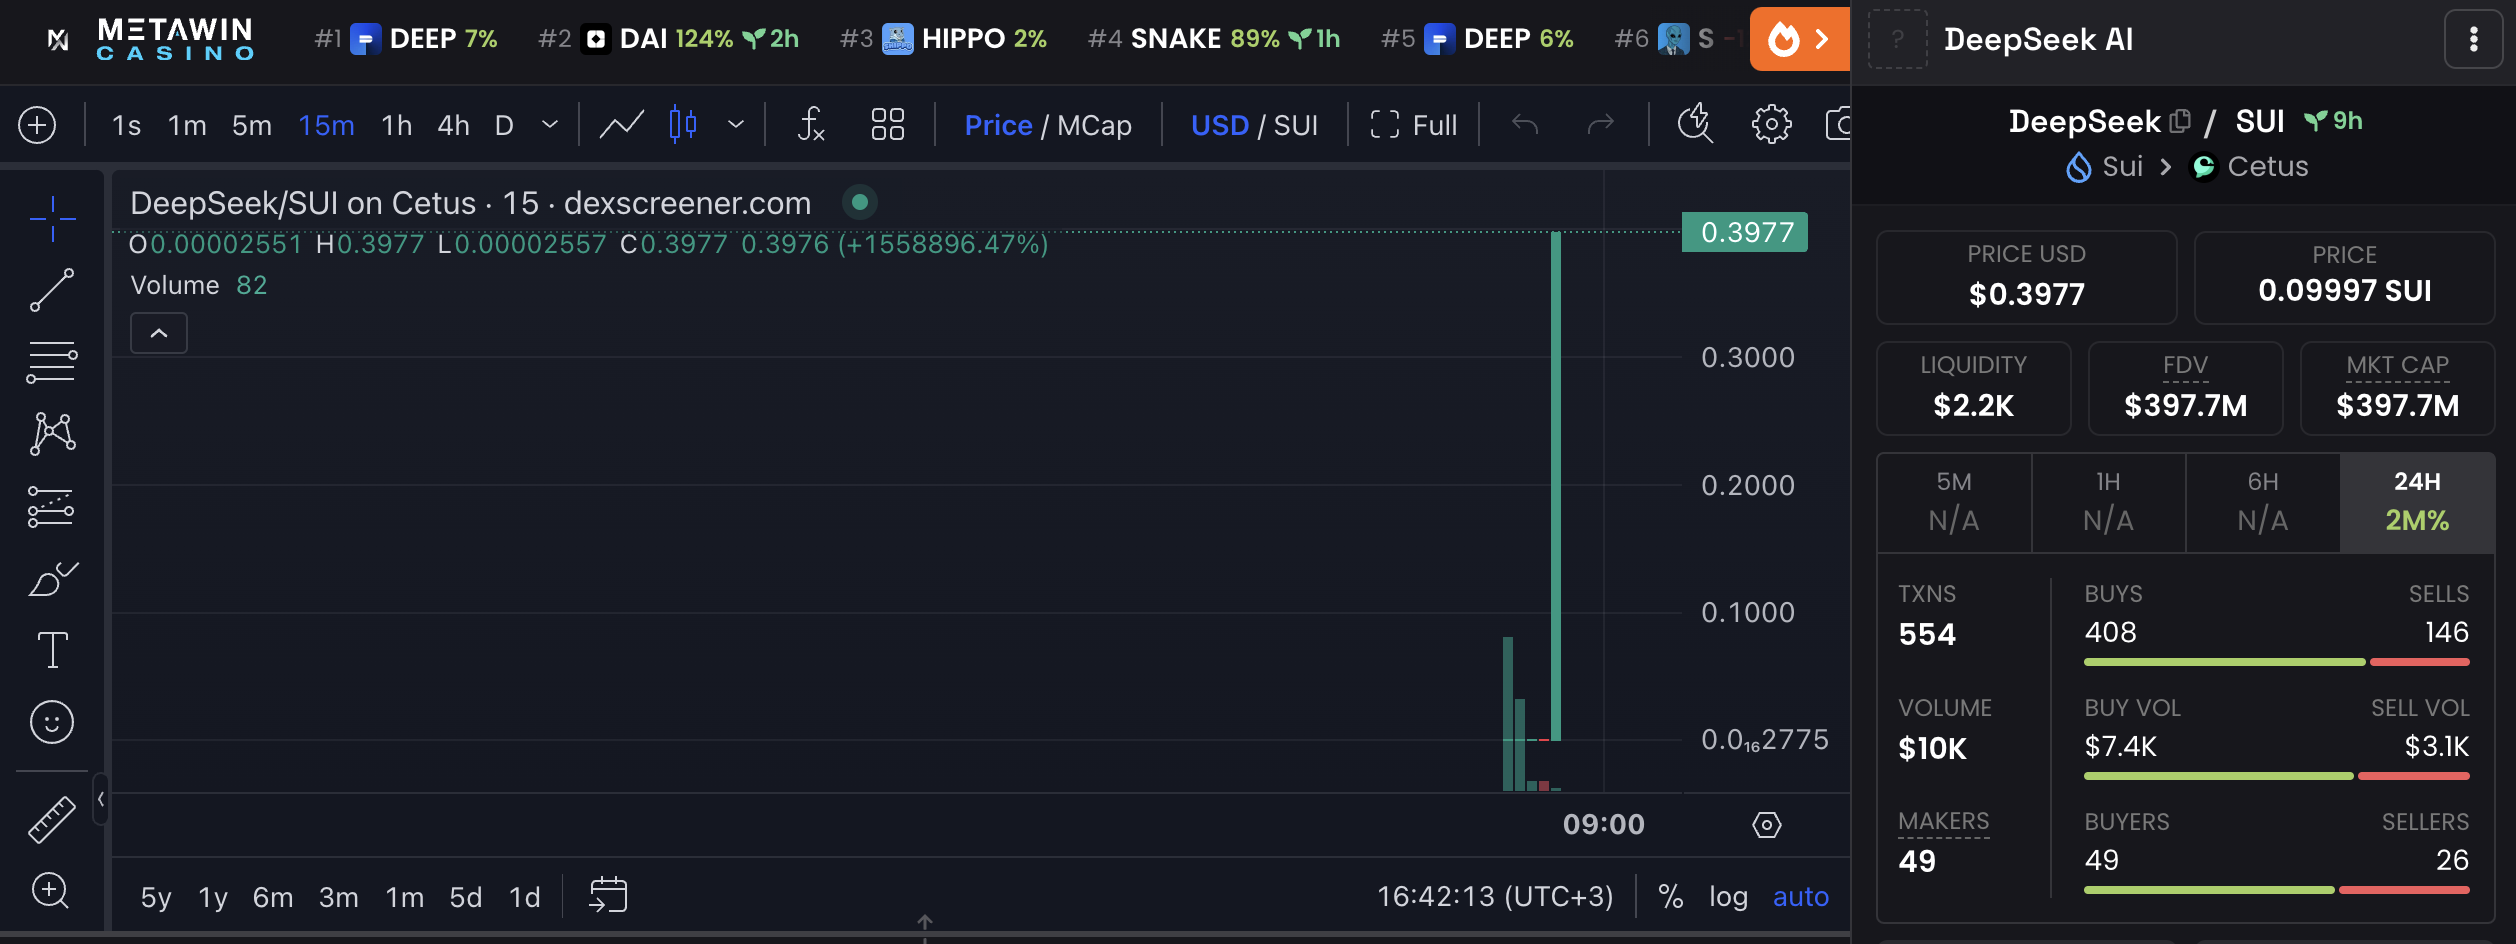Collapse the chart legend with chevron
The width and height of the screenshot is (2516, 944).
point(159,333)
